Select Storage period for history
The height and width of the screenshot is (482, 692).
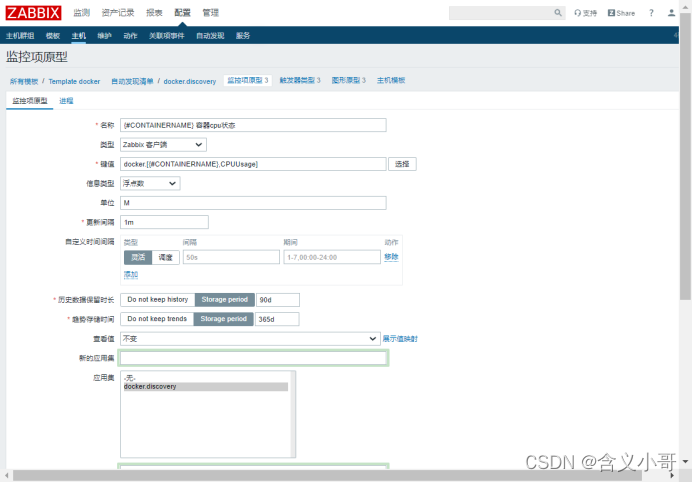point(225,299)
